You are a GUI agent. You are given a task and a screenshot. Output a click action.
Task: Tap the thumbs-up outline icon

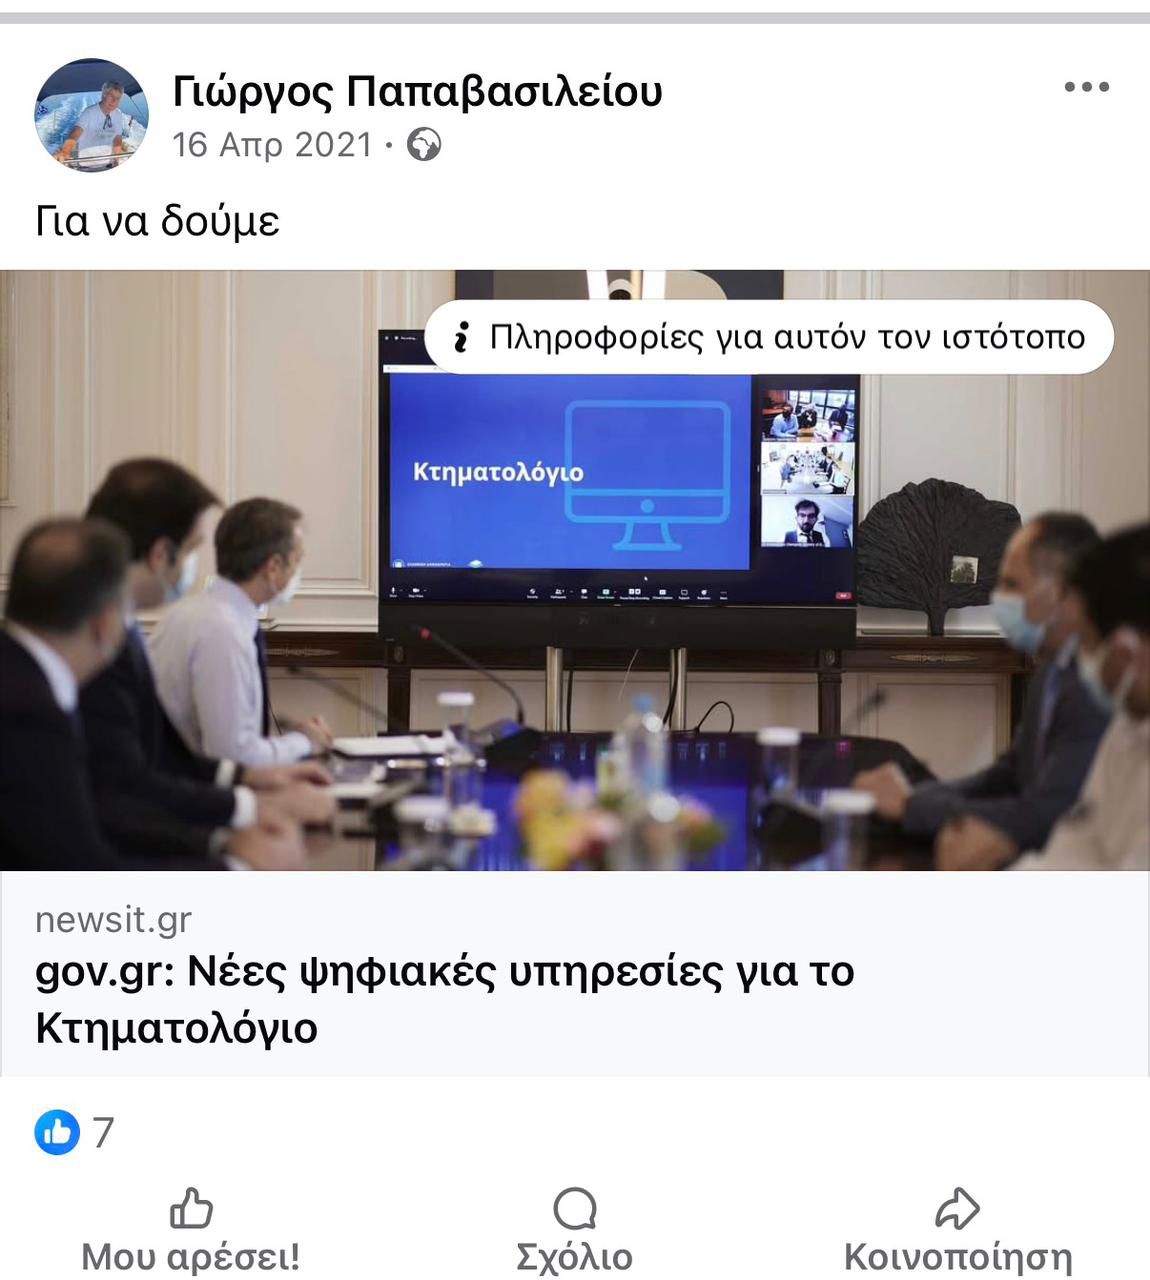[x=191, y=1207]
